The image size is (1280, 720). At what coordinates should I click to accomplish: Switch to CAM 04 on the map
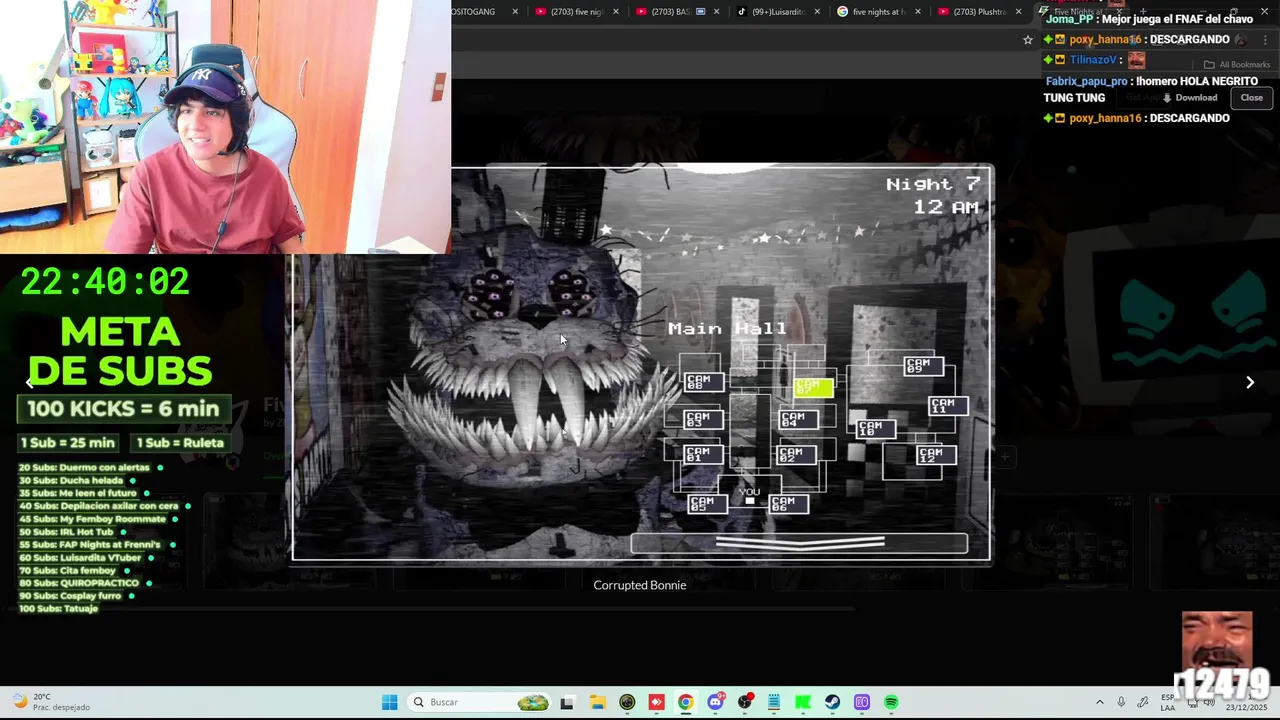pos(799,419)
